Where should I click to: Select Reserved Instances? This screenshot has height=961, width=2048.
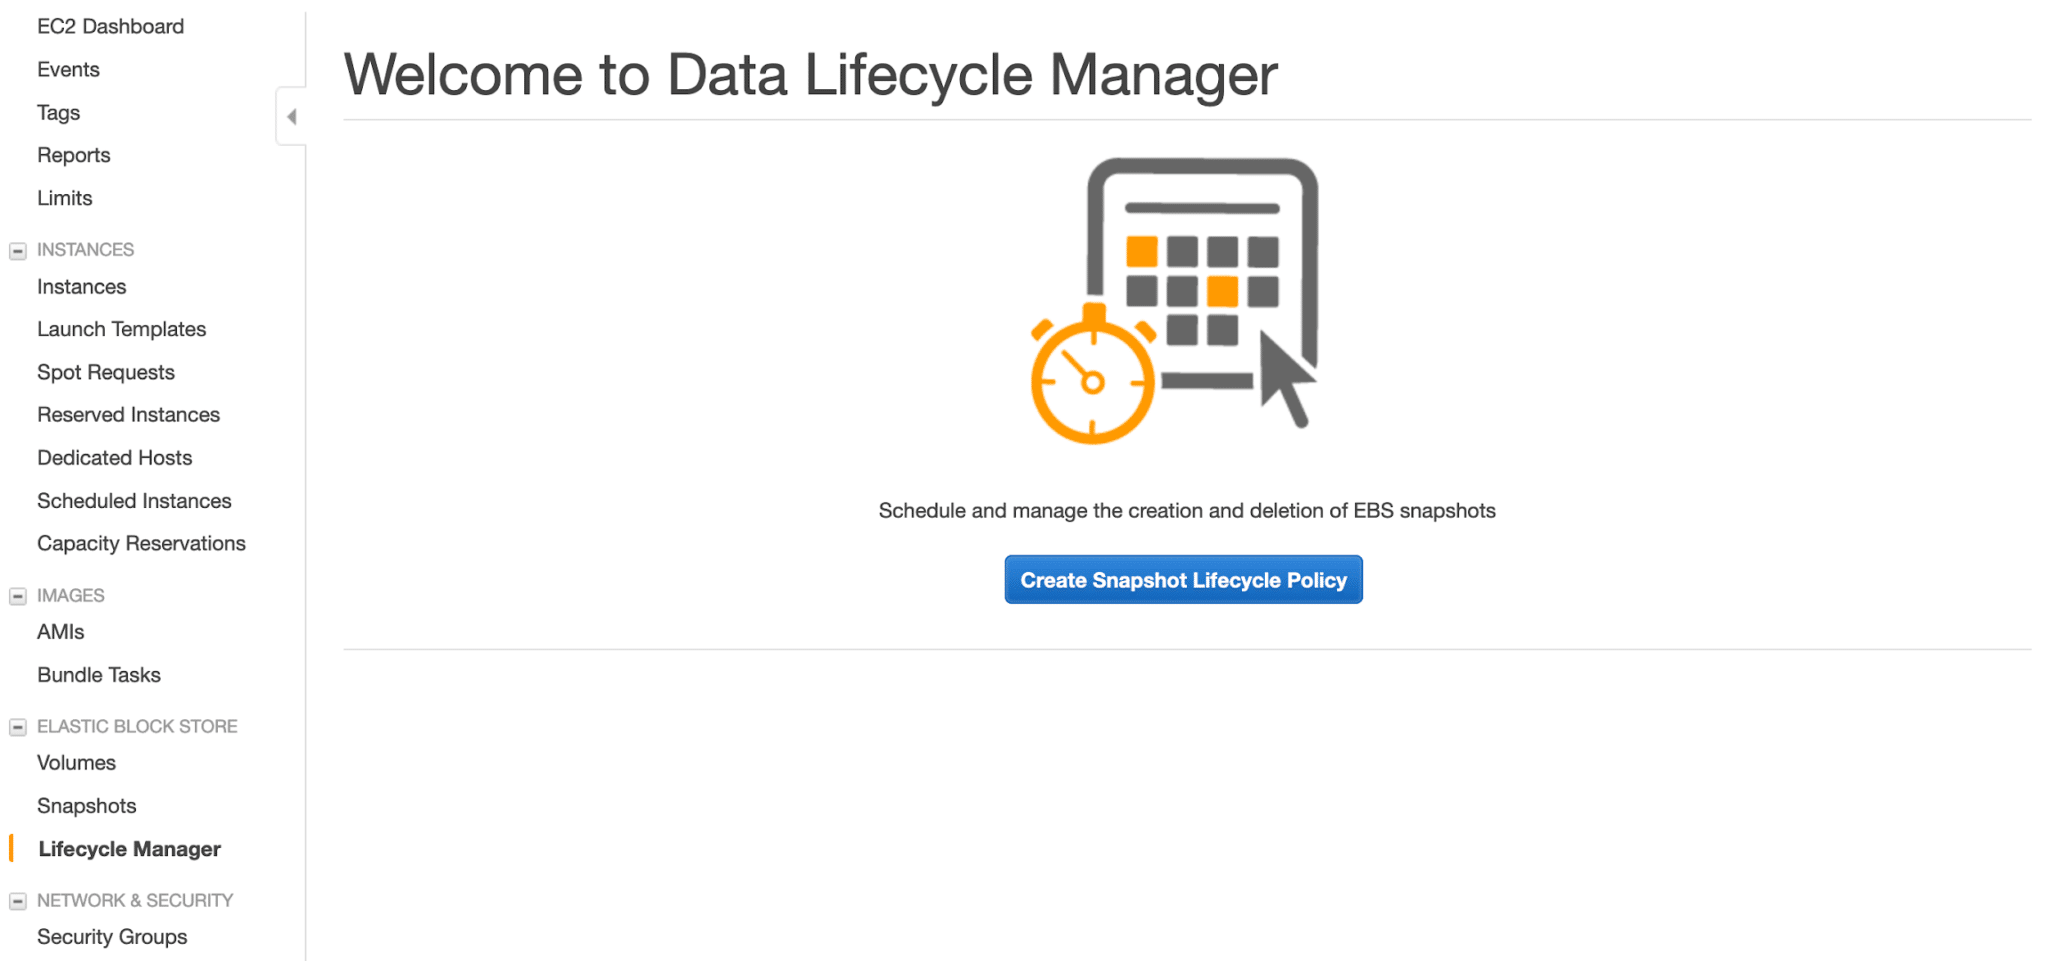click(128, 414)
